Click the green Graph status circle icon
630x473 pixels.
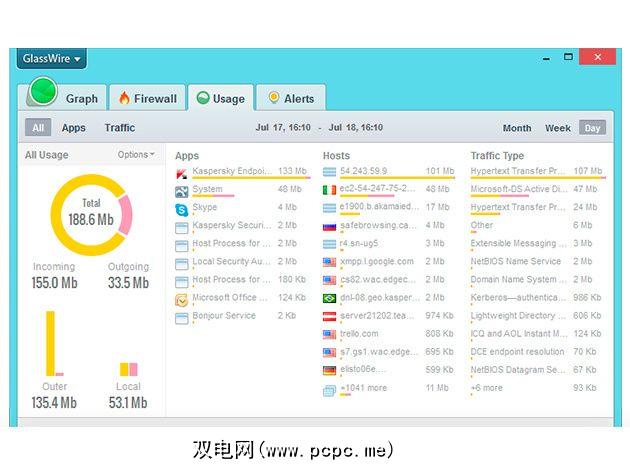[43, 91]
